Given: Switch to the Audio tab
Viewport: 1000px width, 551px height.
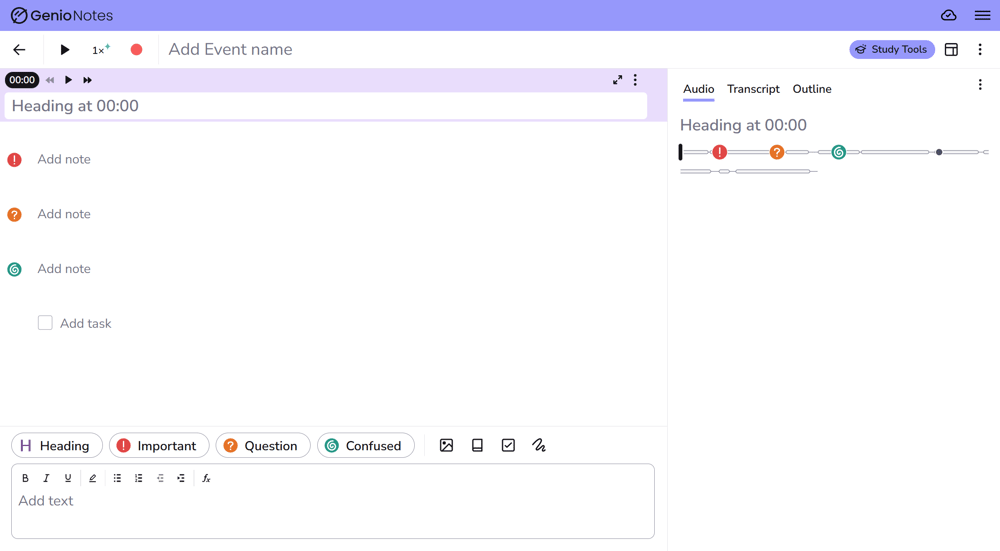Looking at the screenshot, I should tap(698, 89).
